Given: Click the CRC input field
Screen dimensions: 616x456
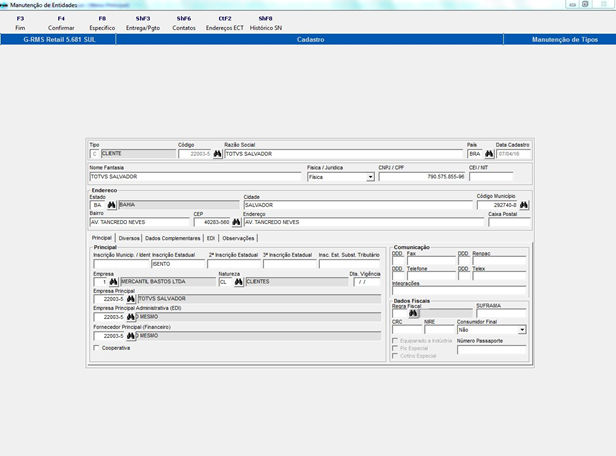Looking at the screenshot, I should pos(407,330).
